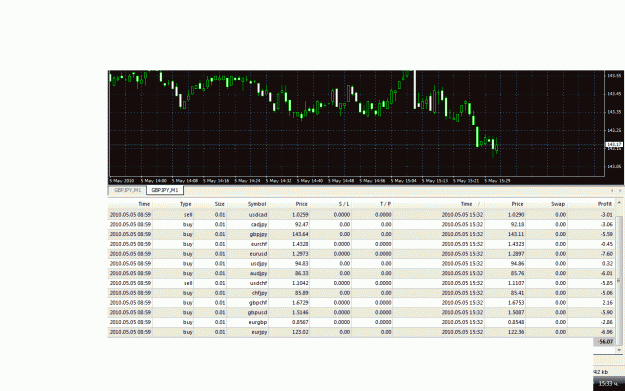Click the total profit value -56.07
The image size is (625, 391).
coord(605,342)
